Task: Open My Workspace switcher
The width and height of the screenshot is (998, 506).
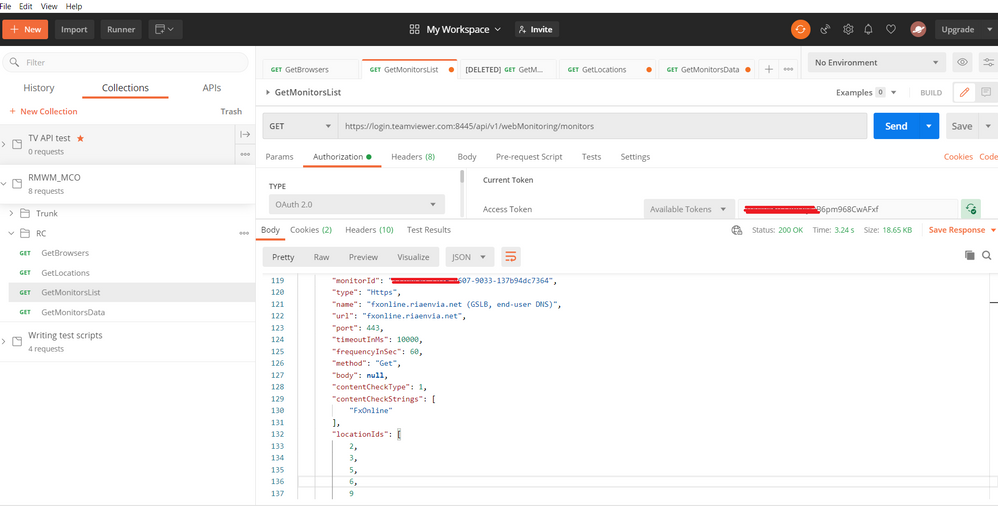Action: (456, 29)
